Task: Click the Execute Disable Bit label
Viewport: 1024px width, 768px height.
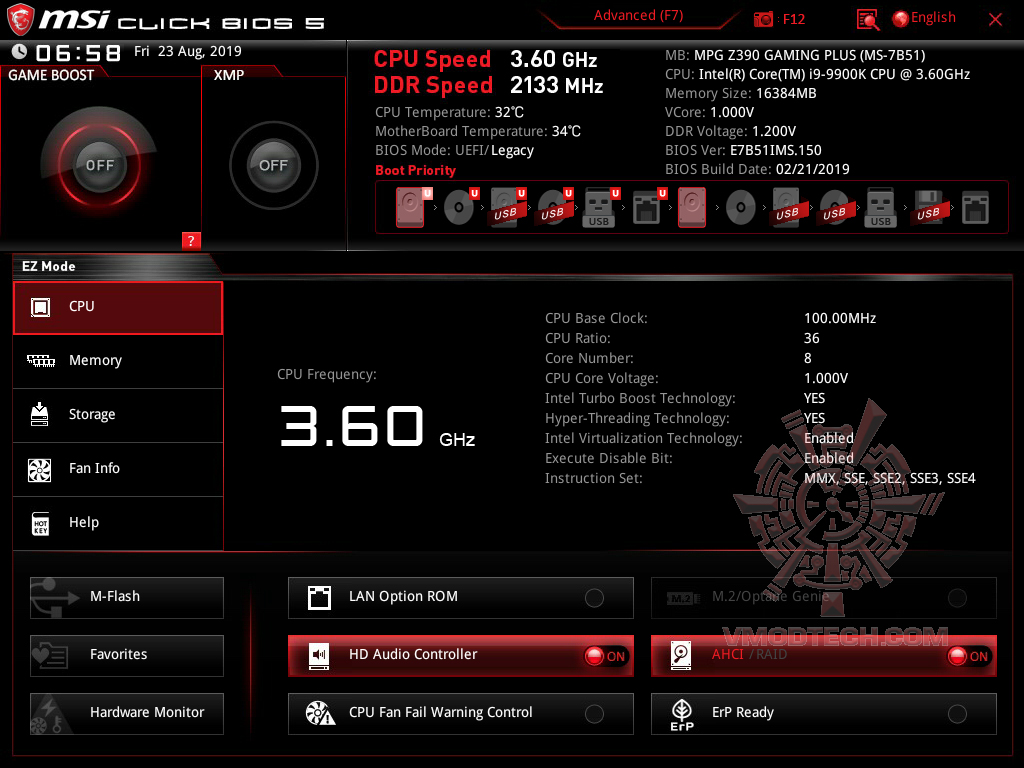Action: 609,458
